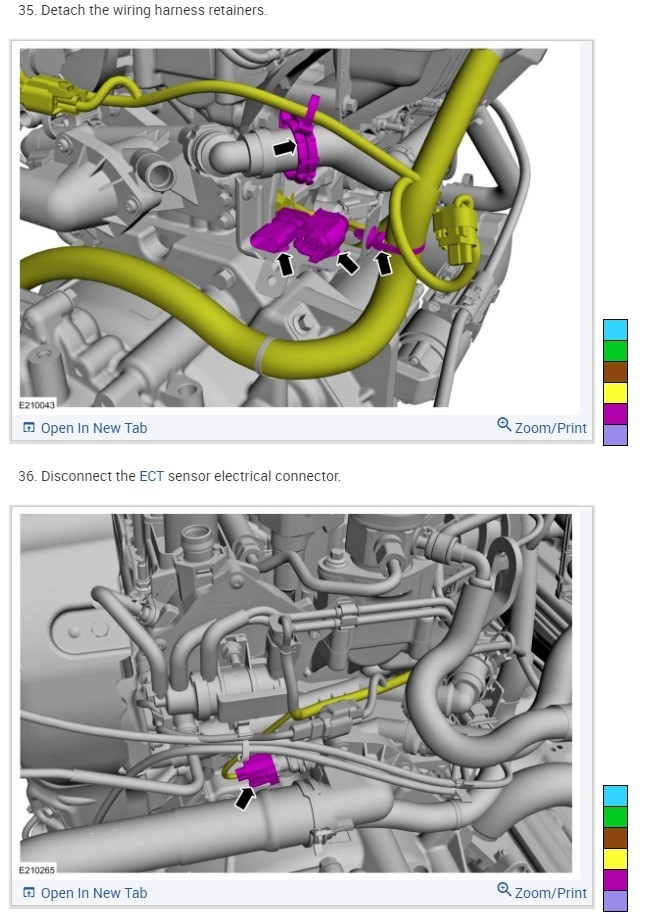Select the lavender swatch beside step 35
Image resolution: width=646 pixels, height=914 pixels.
615,435
